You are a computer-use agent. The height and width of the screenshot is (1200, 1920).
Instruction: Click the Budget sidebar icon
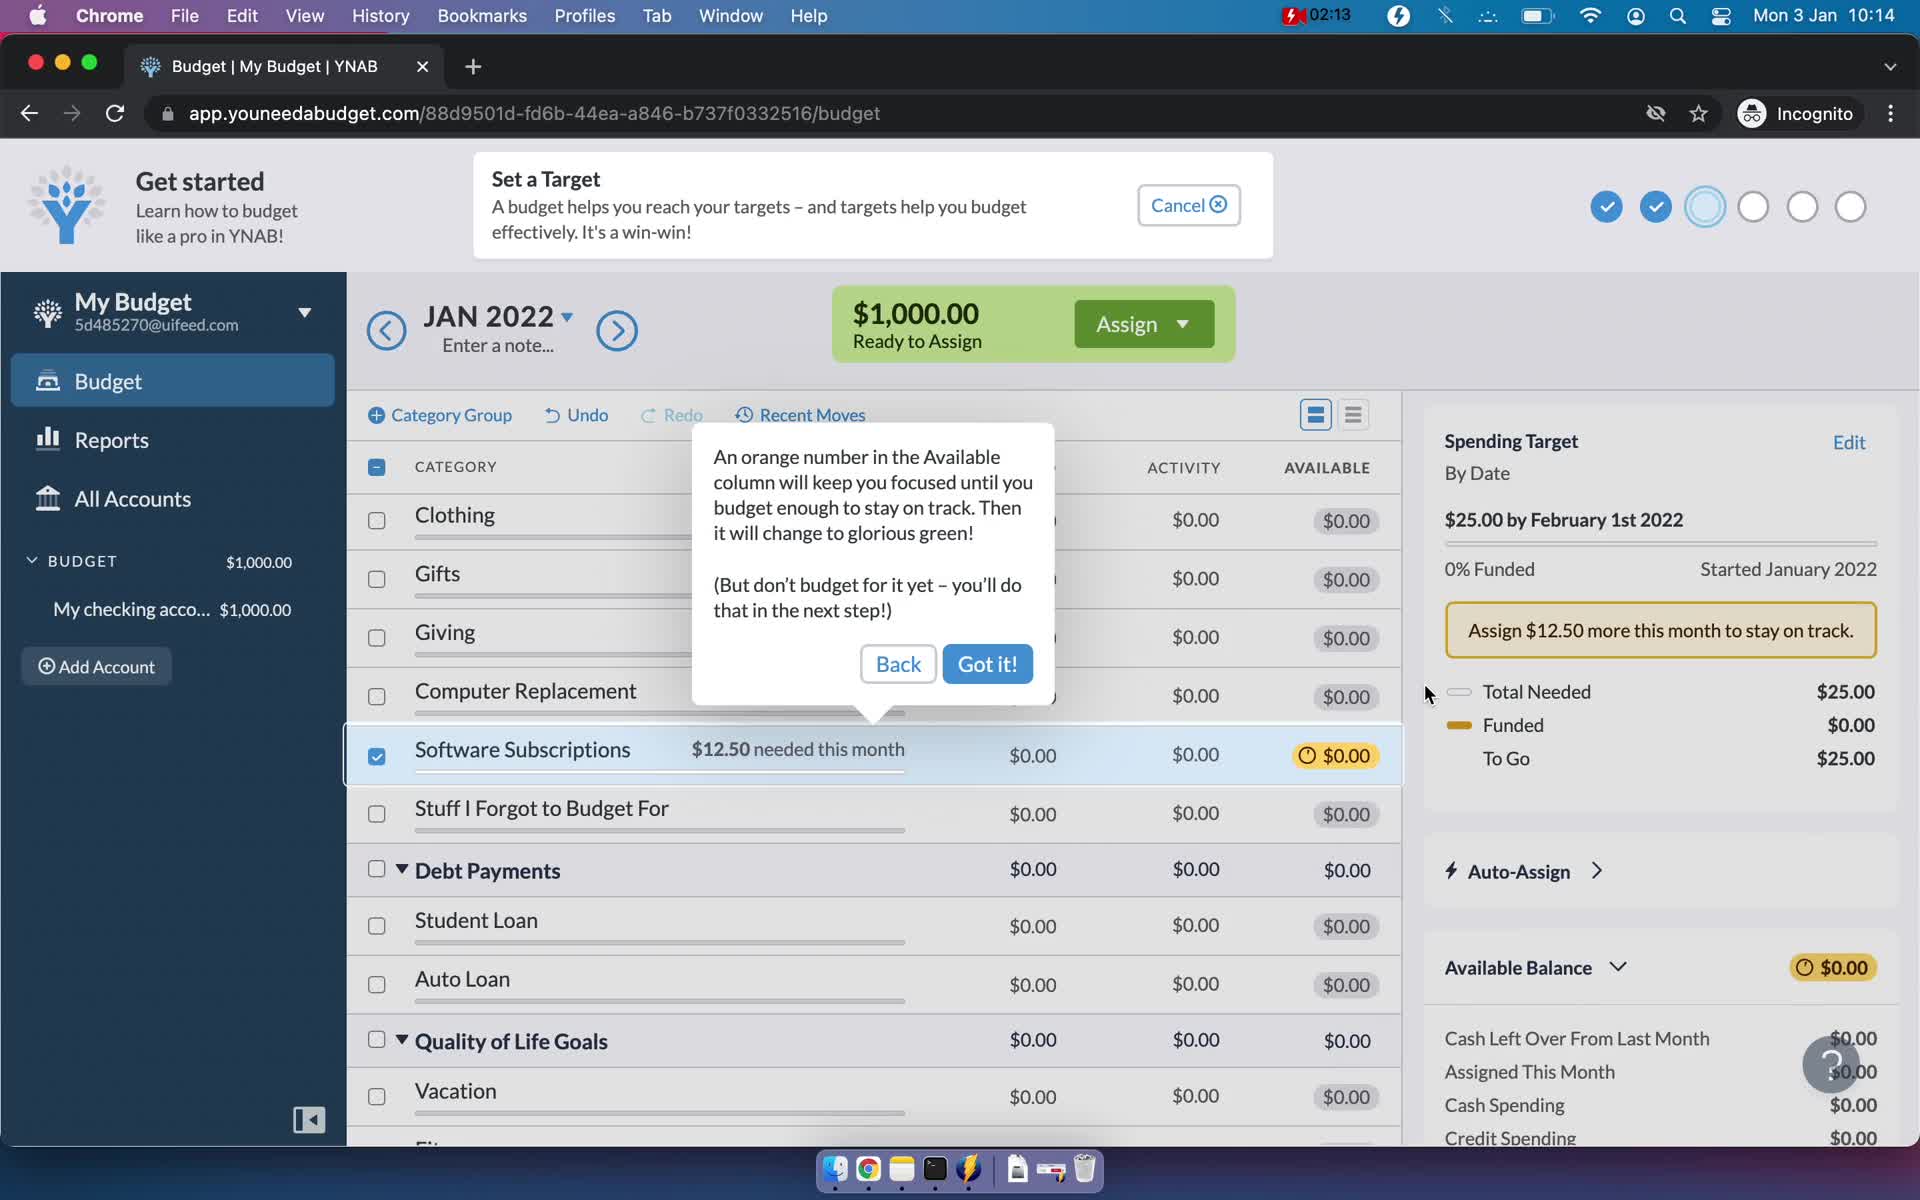point(50,380)
